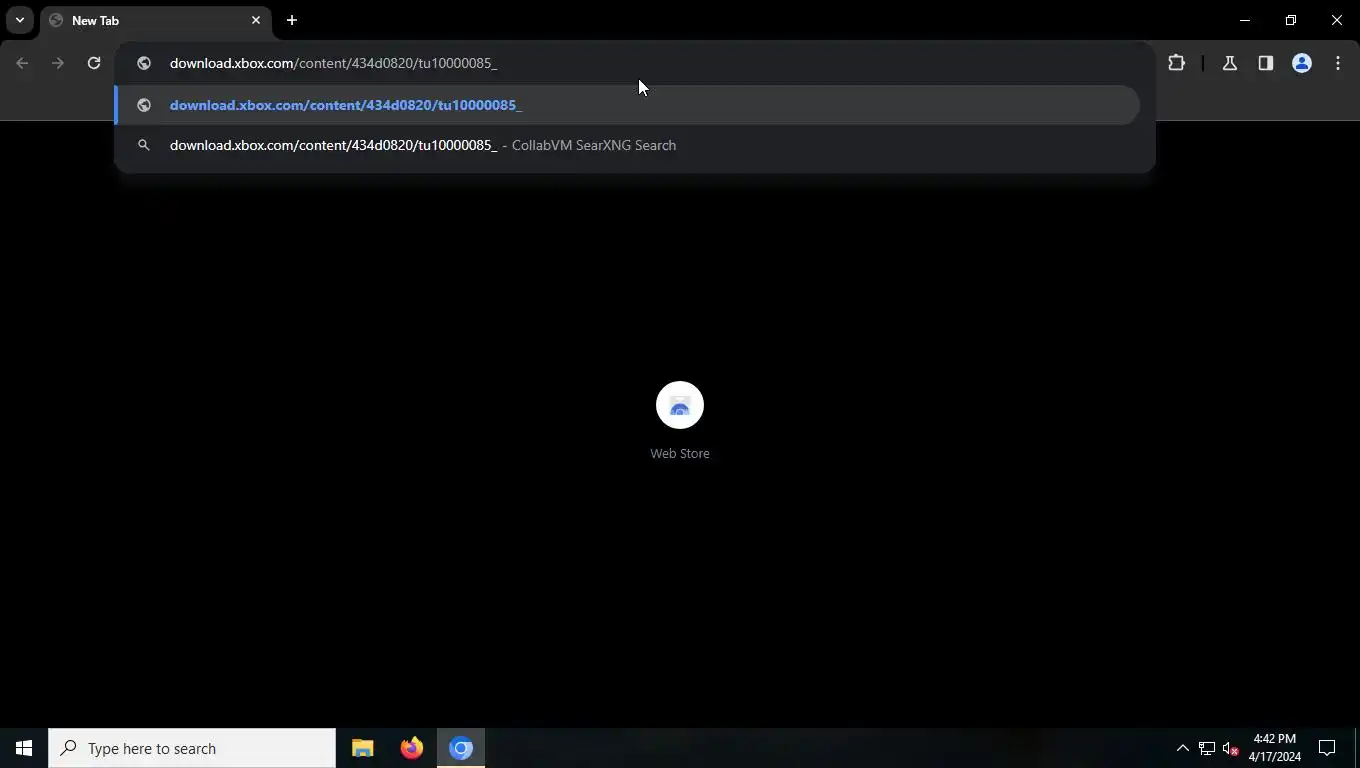Open Chrome Labs flask icon
This screenshot has height=768, width=1360.
1230,63
